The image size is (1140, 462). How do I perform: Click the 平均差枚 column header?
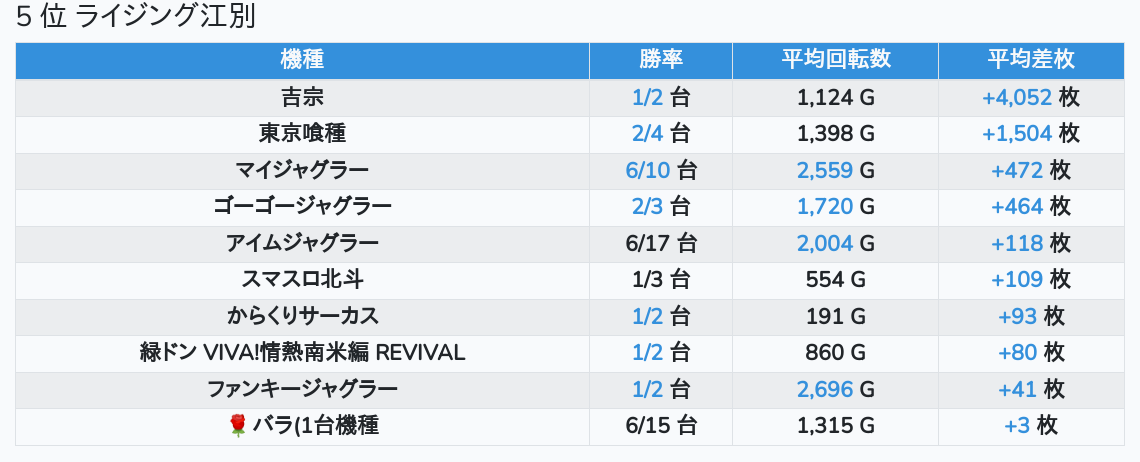(1030, 60)
